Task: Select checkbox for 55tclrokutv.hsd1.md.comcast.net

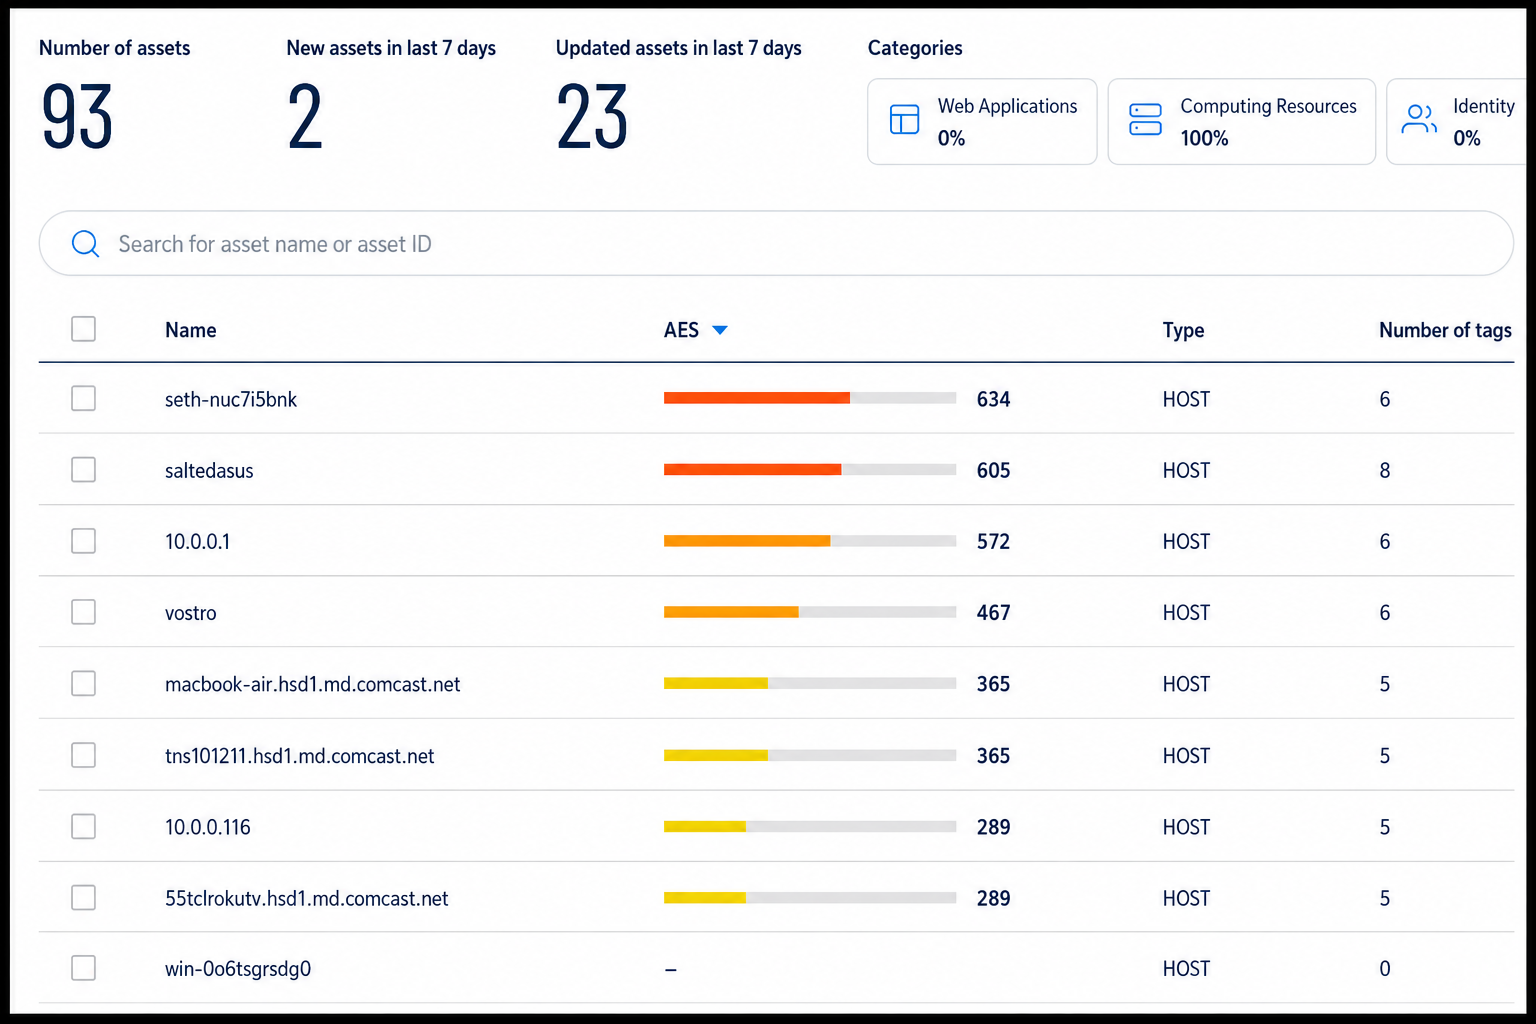Action: pyautogui.click(x=84, y=898)
